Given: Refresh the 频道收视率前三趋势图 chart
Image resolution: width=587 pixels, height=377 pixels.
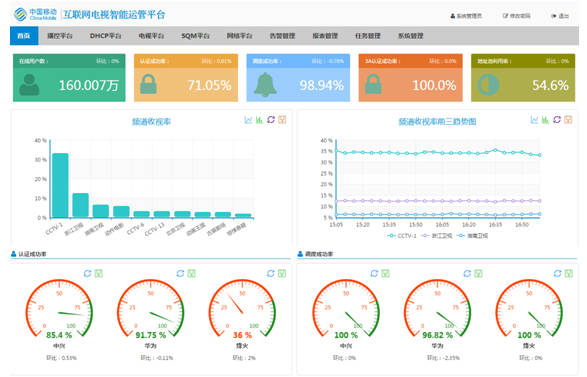Looking at the screenshot, I should coord(557,120).
